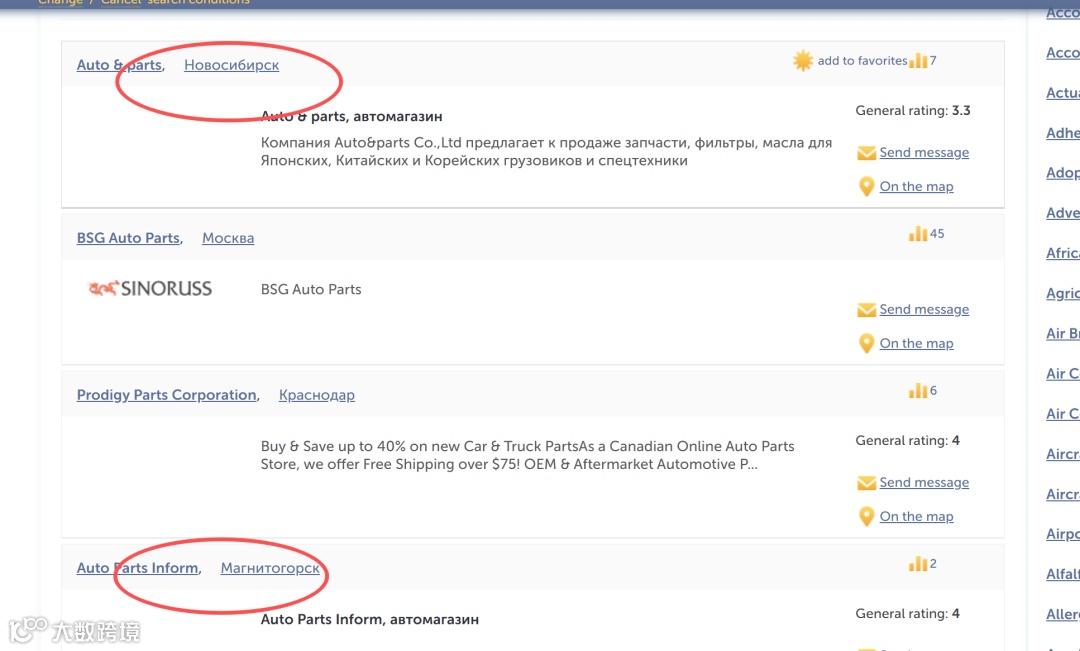Click bar chart icon next to 7
The width and height of the screenshot is (1080, 651).
coord(917,61)
